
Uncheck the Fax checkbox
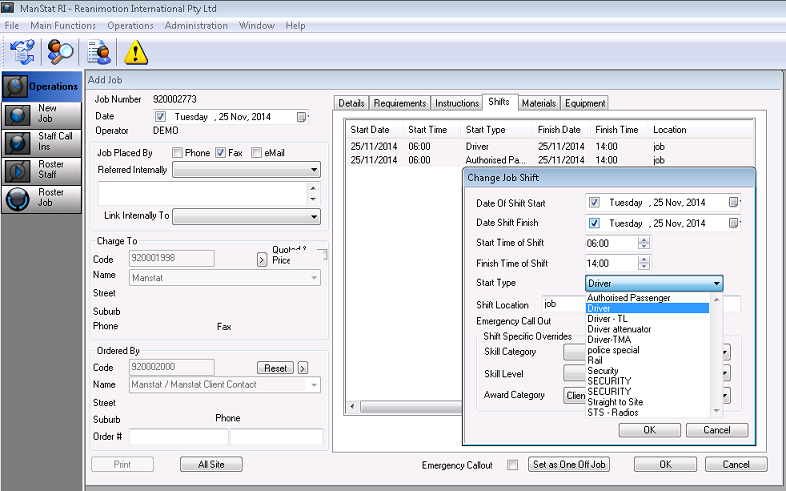(221, 153)
